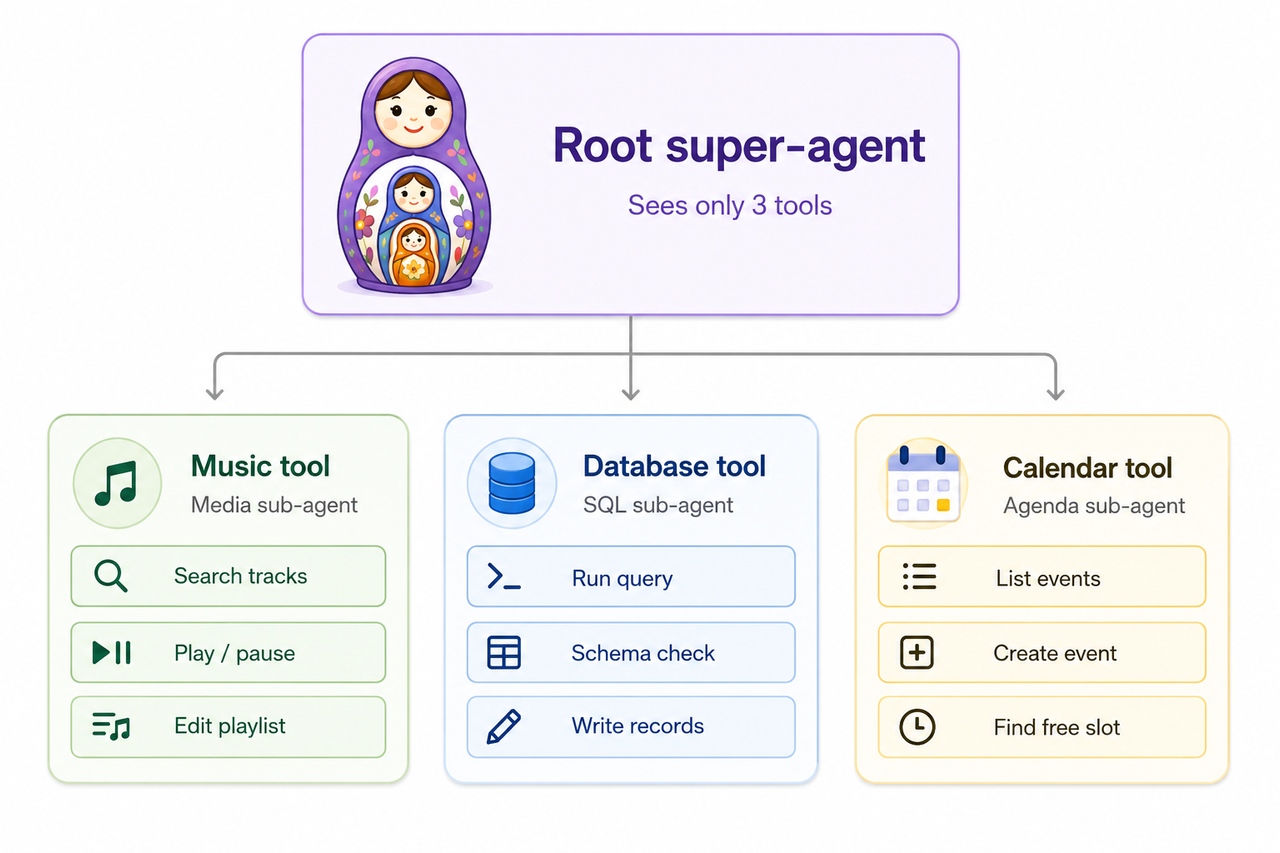Click the Create event plus icon
Screen dimensions: 1280x853
(918, 653)
